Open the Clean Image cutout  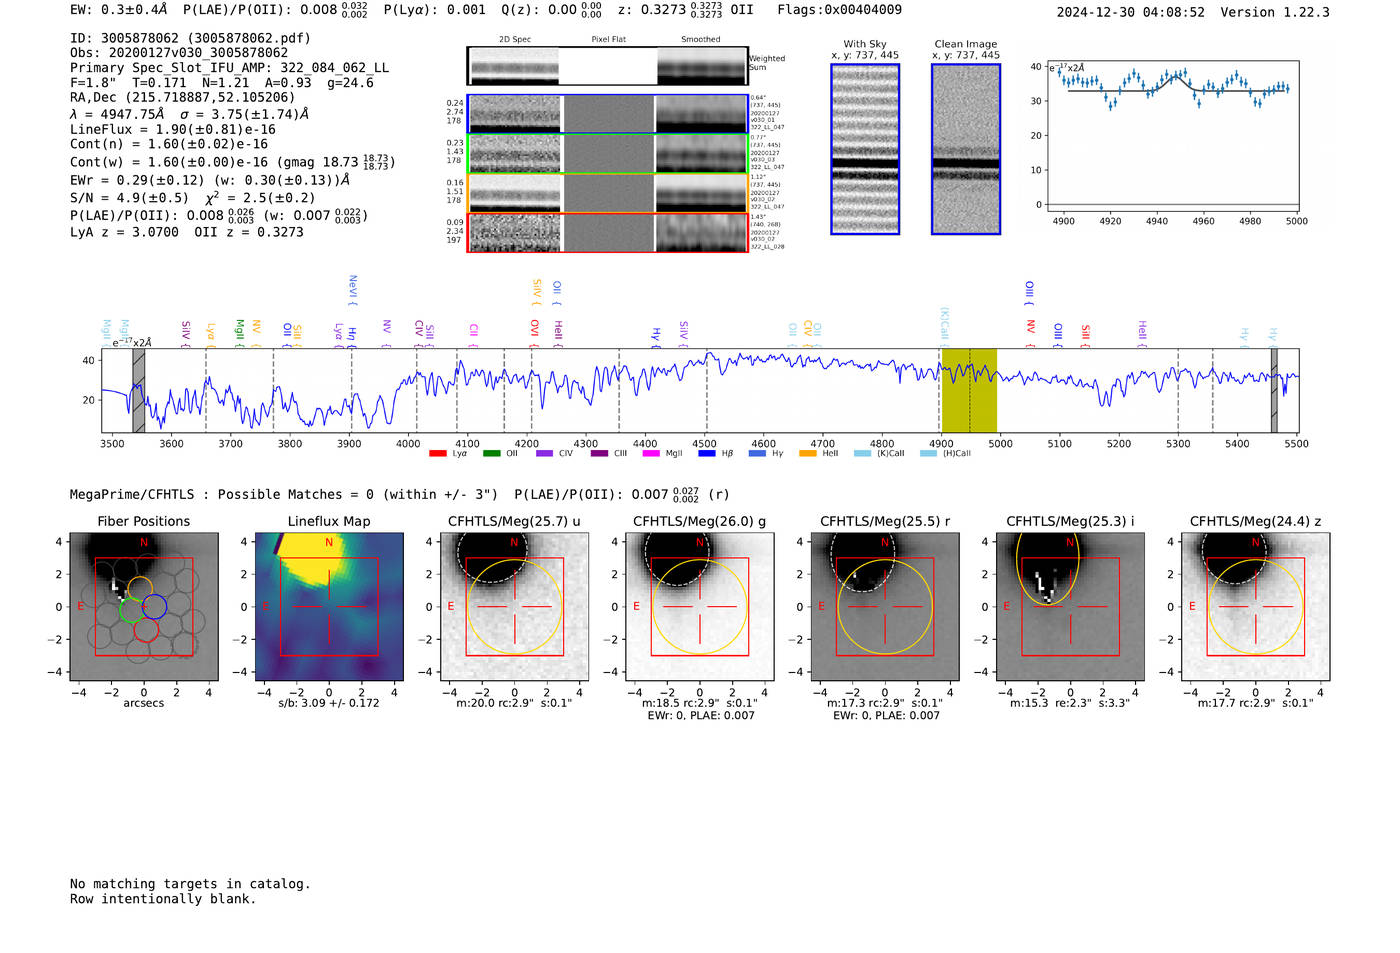coord(966,149)
